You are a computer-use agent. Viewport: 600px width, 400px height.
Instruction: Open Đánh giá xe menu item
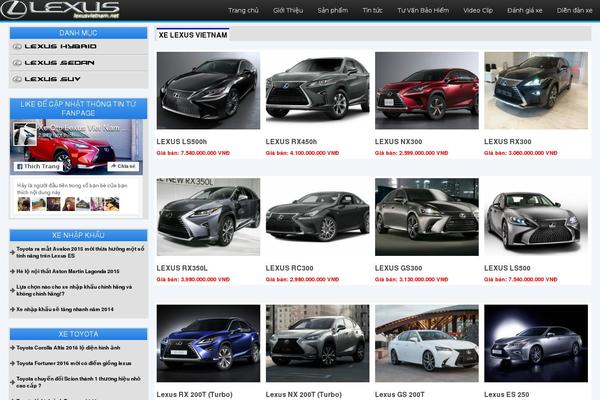point(525,10)
